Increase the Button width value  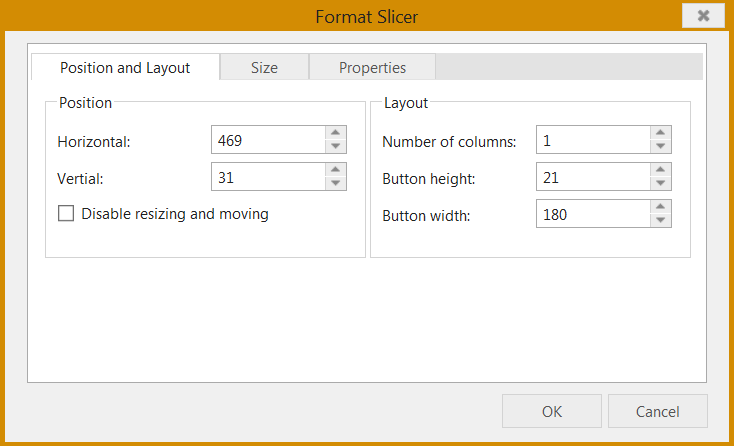tap(660, 207)
